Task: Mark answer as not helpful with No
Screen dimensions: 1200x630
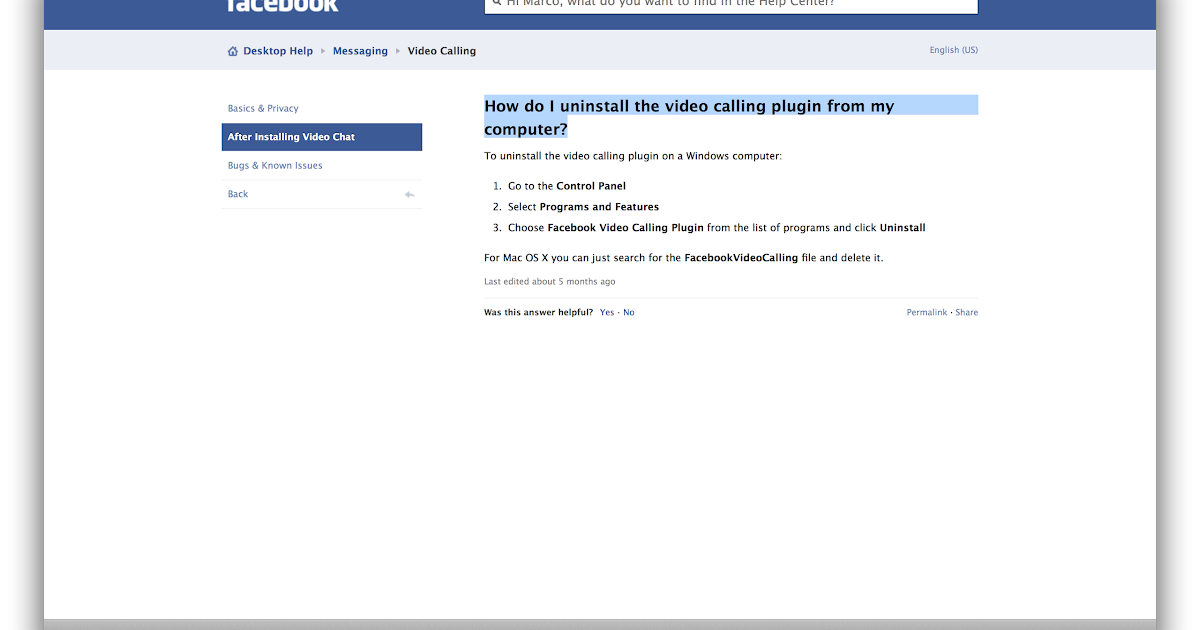Action: tap(629, 313)
